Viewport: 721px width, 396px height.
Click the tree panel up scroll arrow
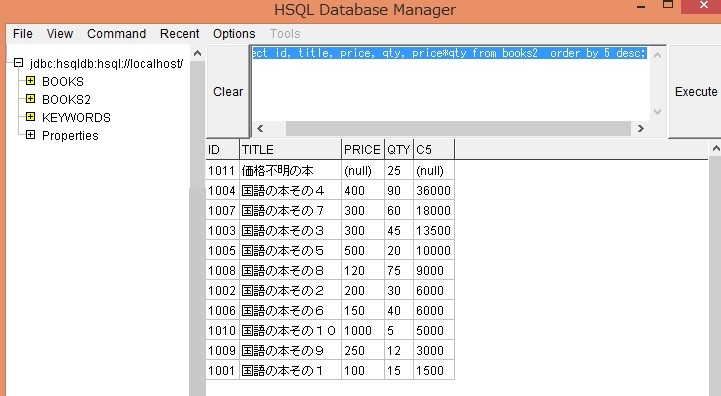point(197,53)
